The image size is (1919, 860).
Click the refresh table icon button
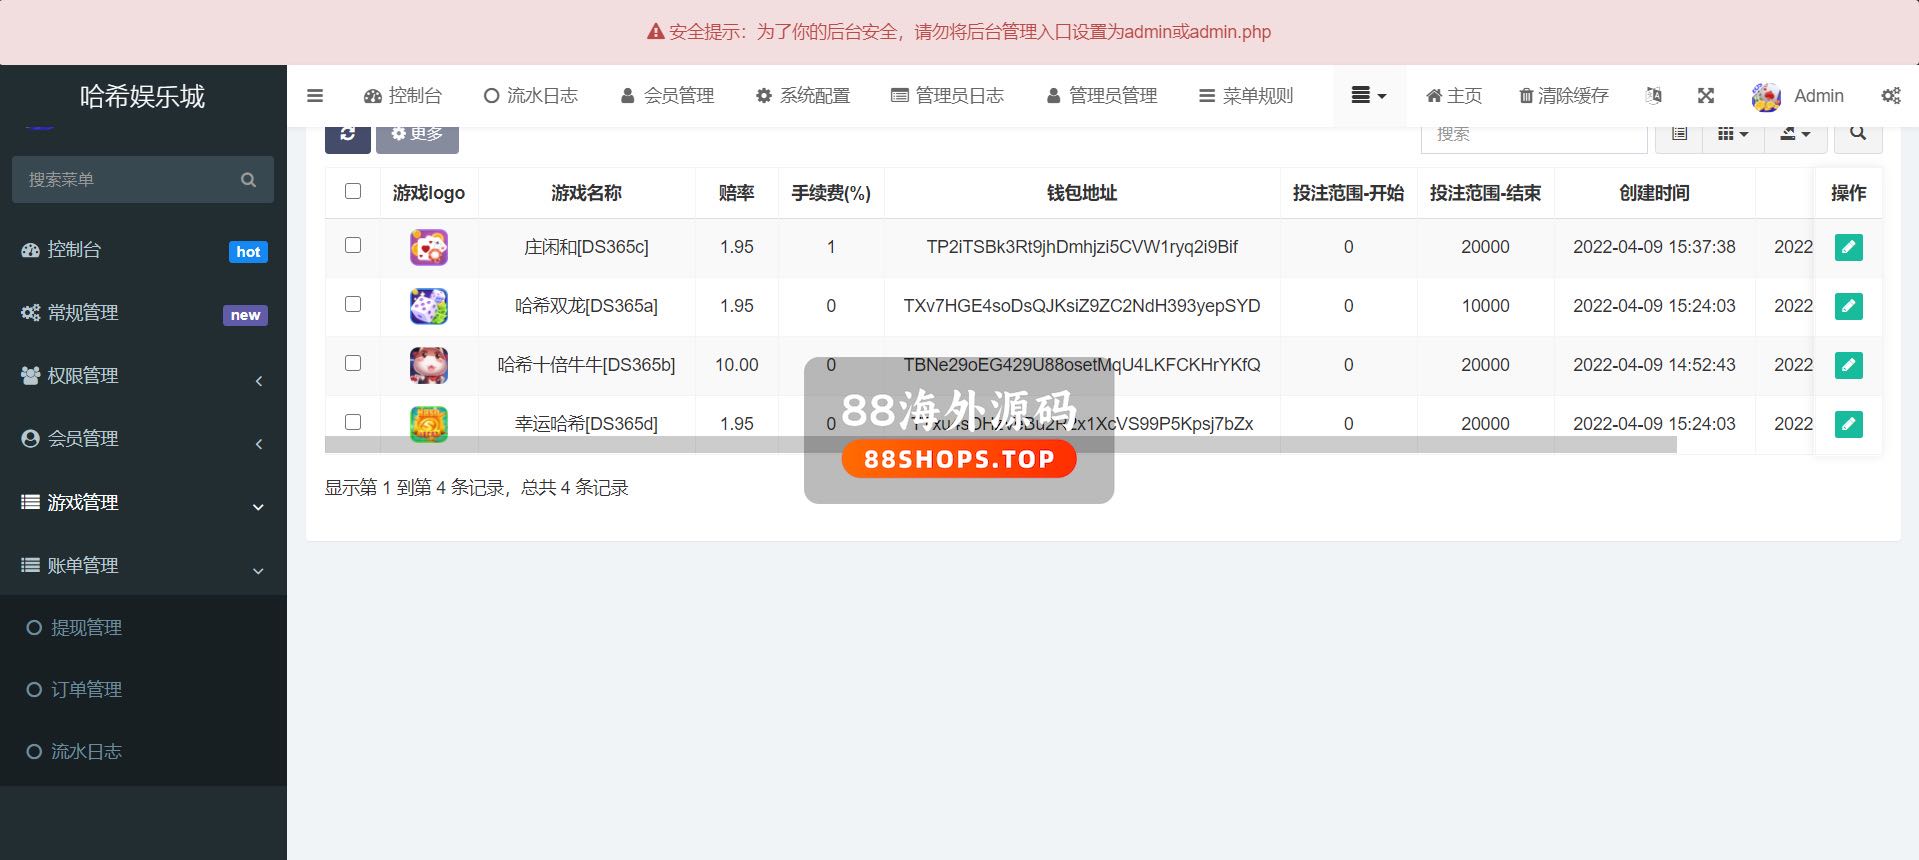coord(347,135)
